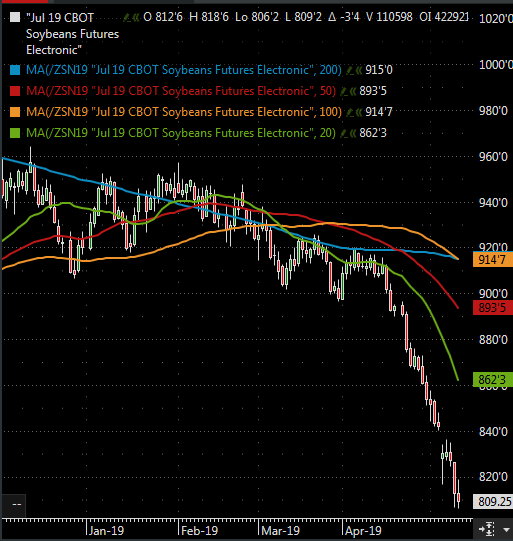
Task: Toggle the blue 200 MA legend swatch
Action: [x=15, y=70]
